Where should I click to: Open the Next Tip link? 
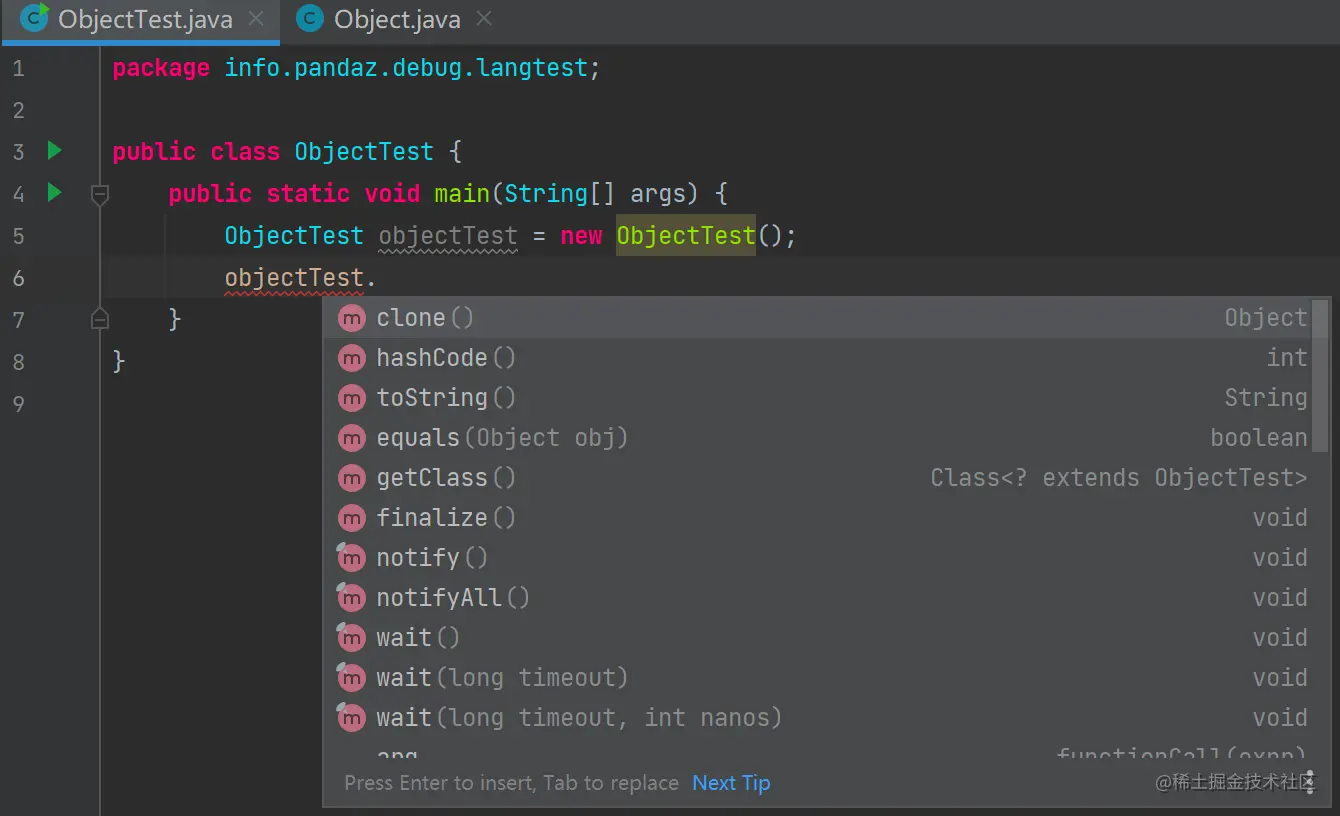(731, 783)
